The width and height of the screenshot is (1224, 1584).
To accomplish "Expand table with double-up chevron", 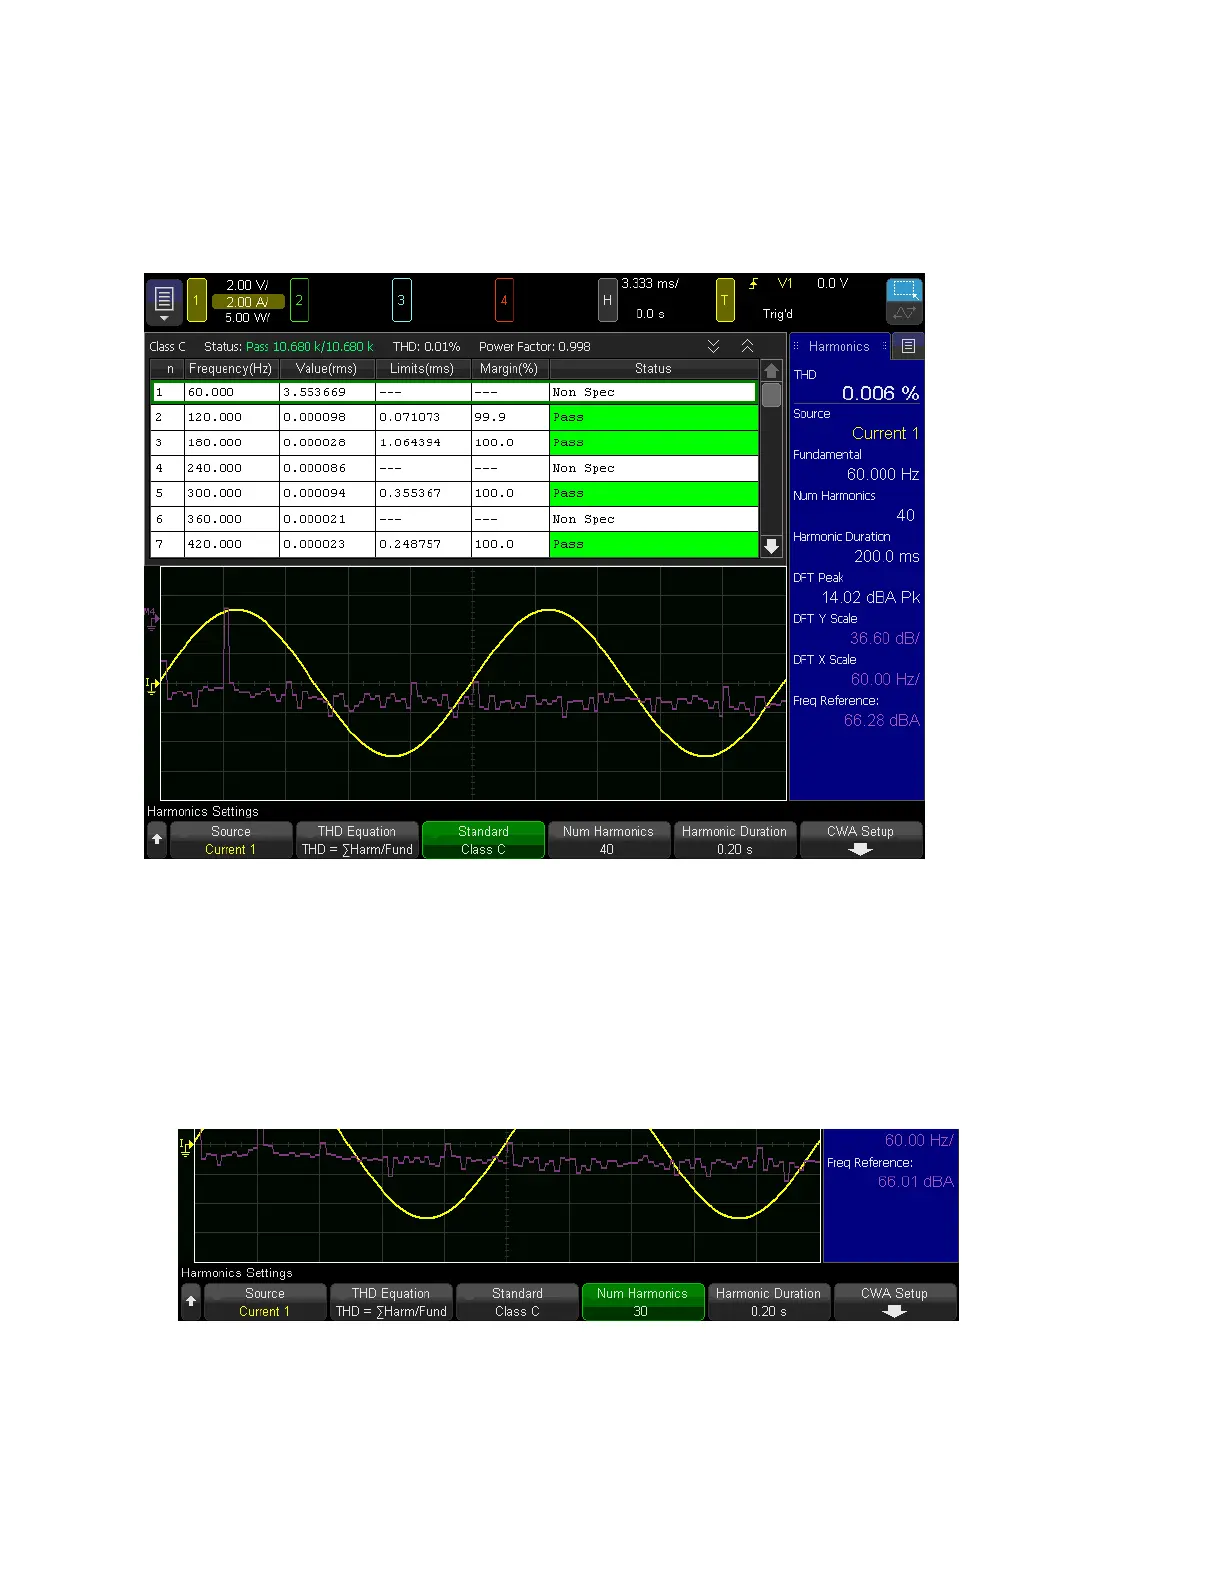I will (x=747, y=346).
